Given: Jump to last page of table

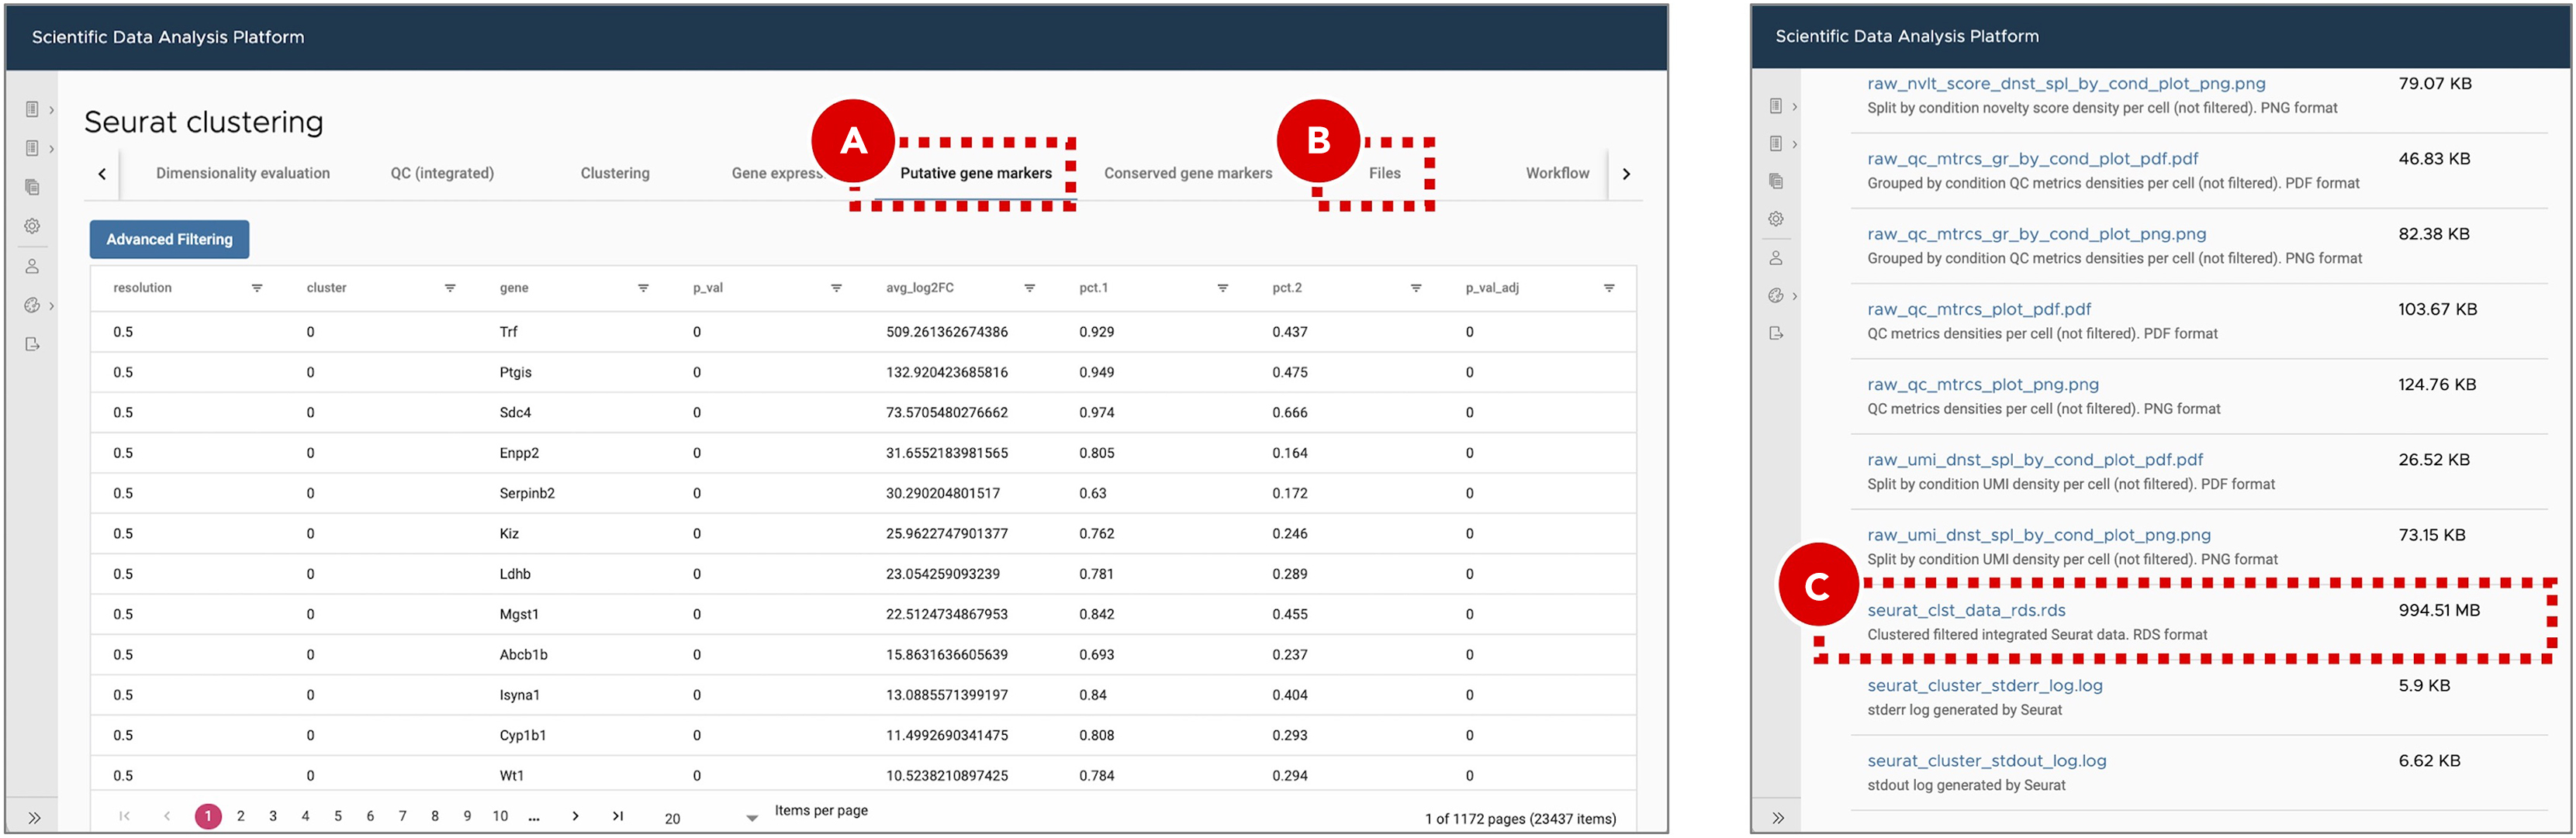Looking at the screenshot, I should coord(618,816).
